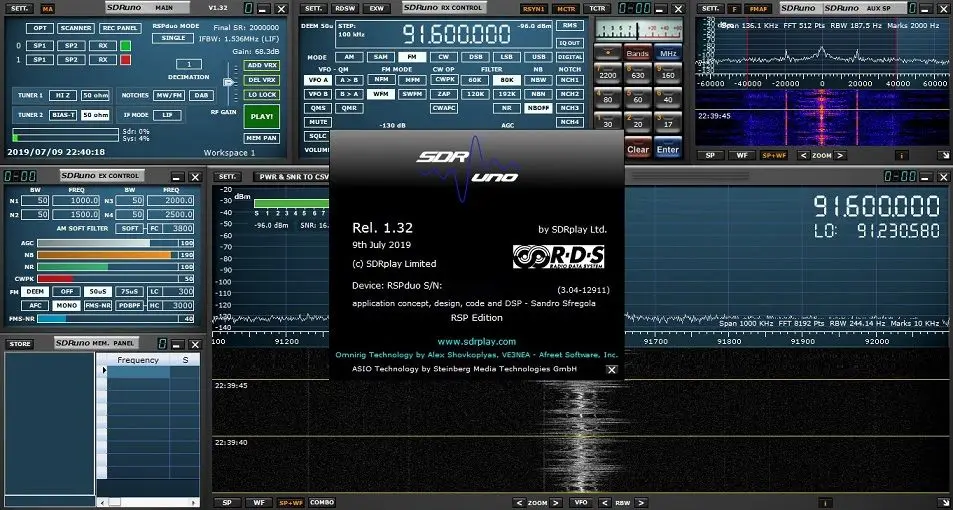This screenshot has width=953, height=510.
Task: Switch the FM audio to MONO
Action: (x=67, y=305)
